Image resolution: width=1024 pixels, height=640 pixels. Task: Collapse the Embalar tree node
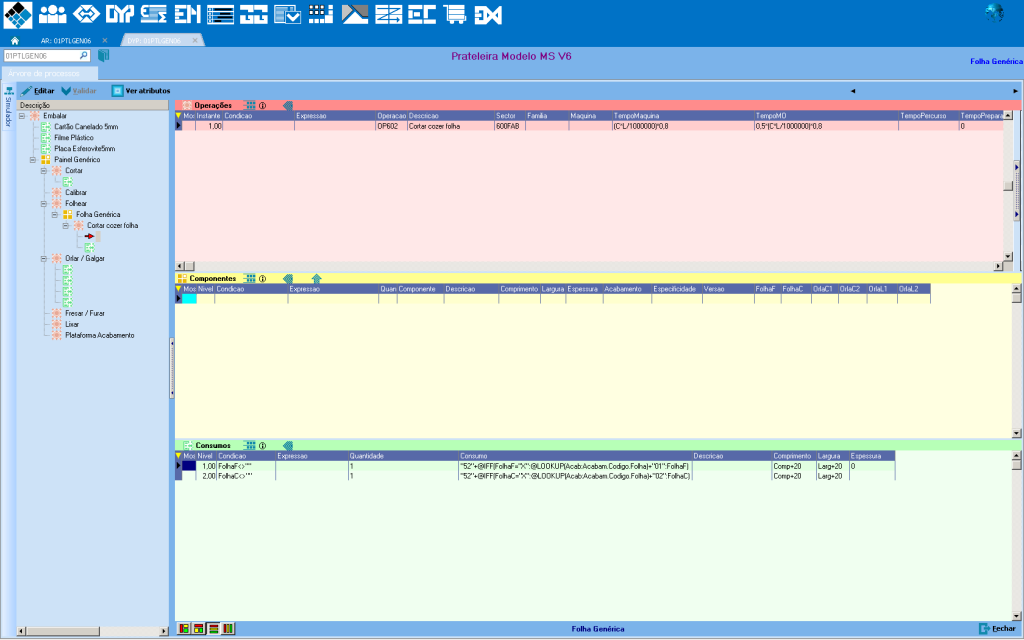point(22,116)
